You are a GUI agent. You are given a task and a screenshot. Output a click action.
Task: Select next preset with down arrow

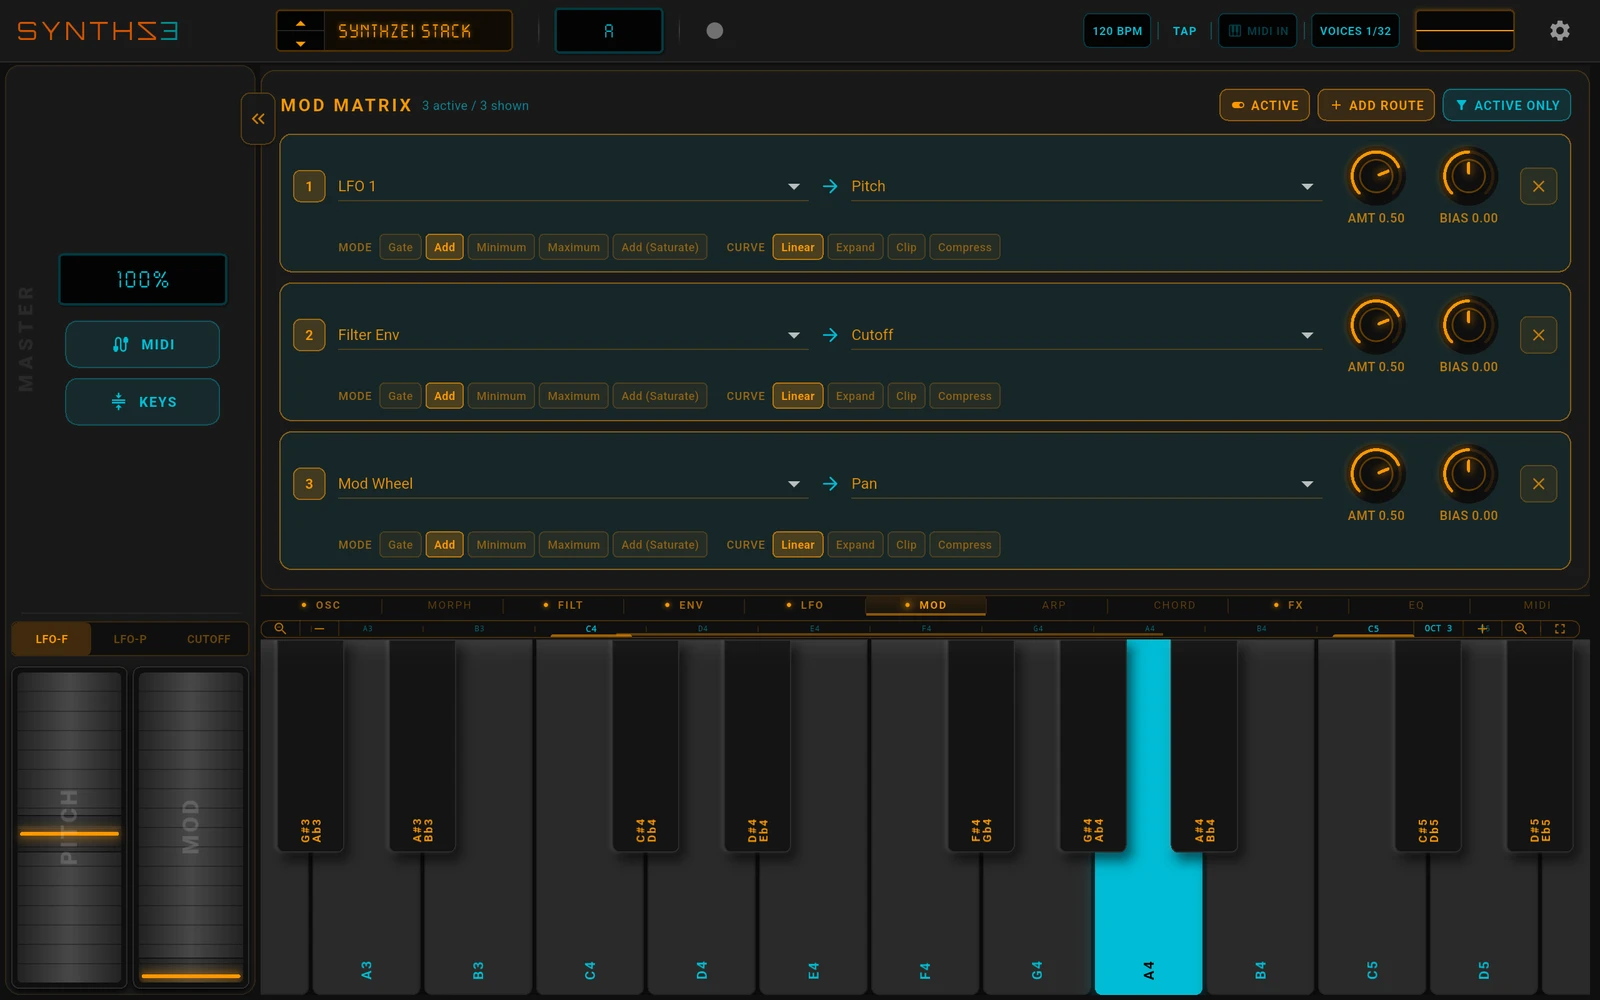coord(300,42)
